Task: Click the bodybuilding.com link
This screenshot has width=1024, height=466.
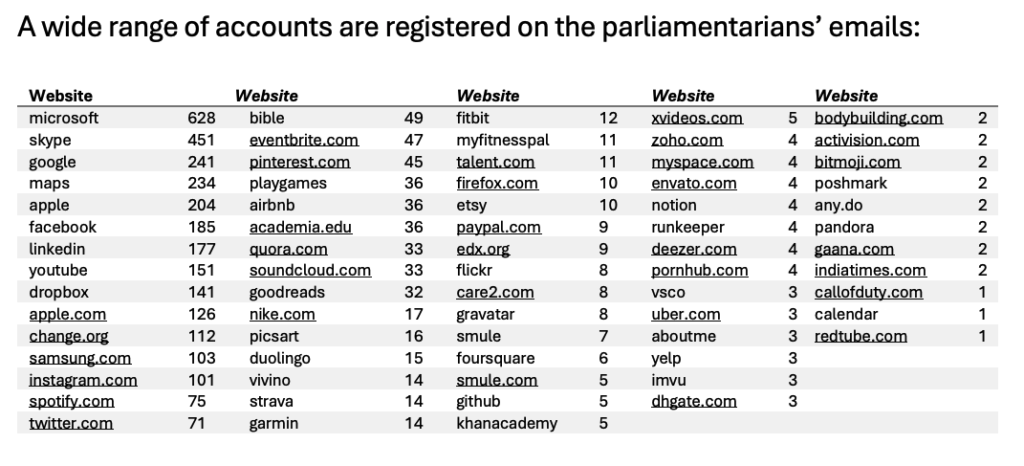Action: pyautogui.click(x=878, y=118)
